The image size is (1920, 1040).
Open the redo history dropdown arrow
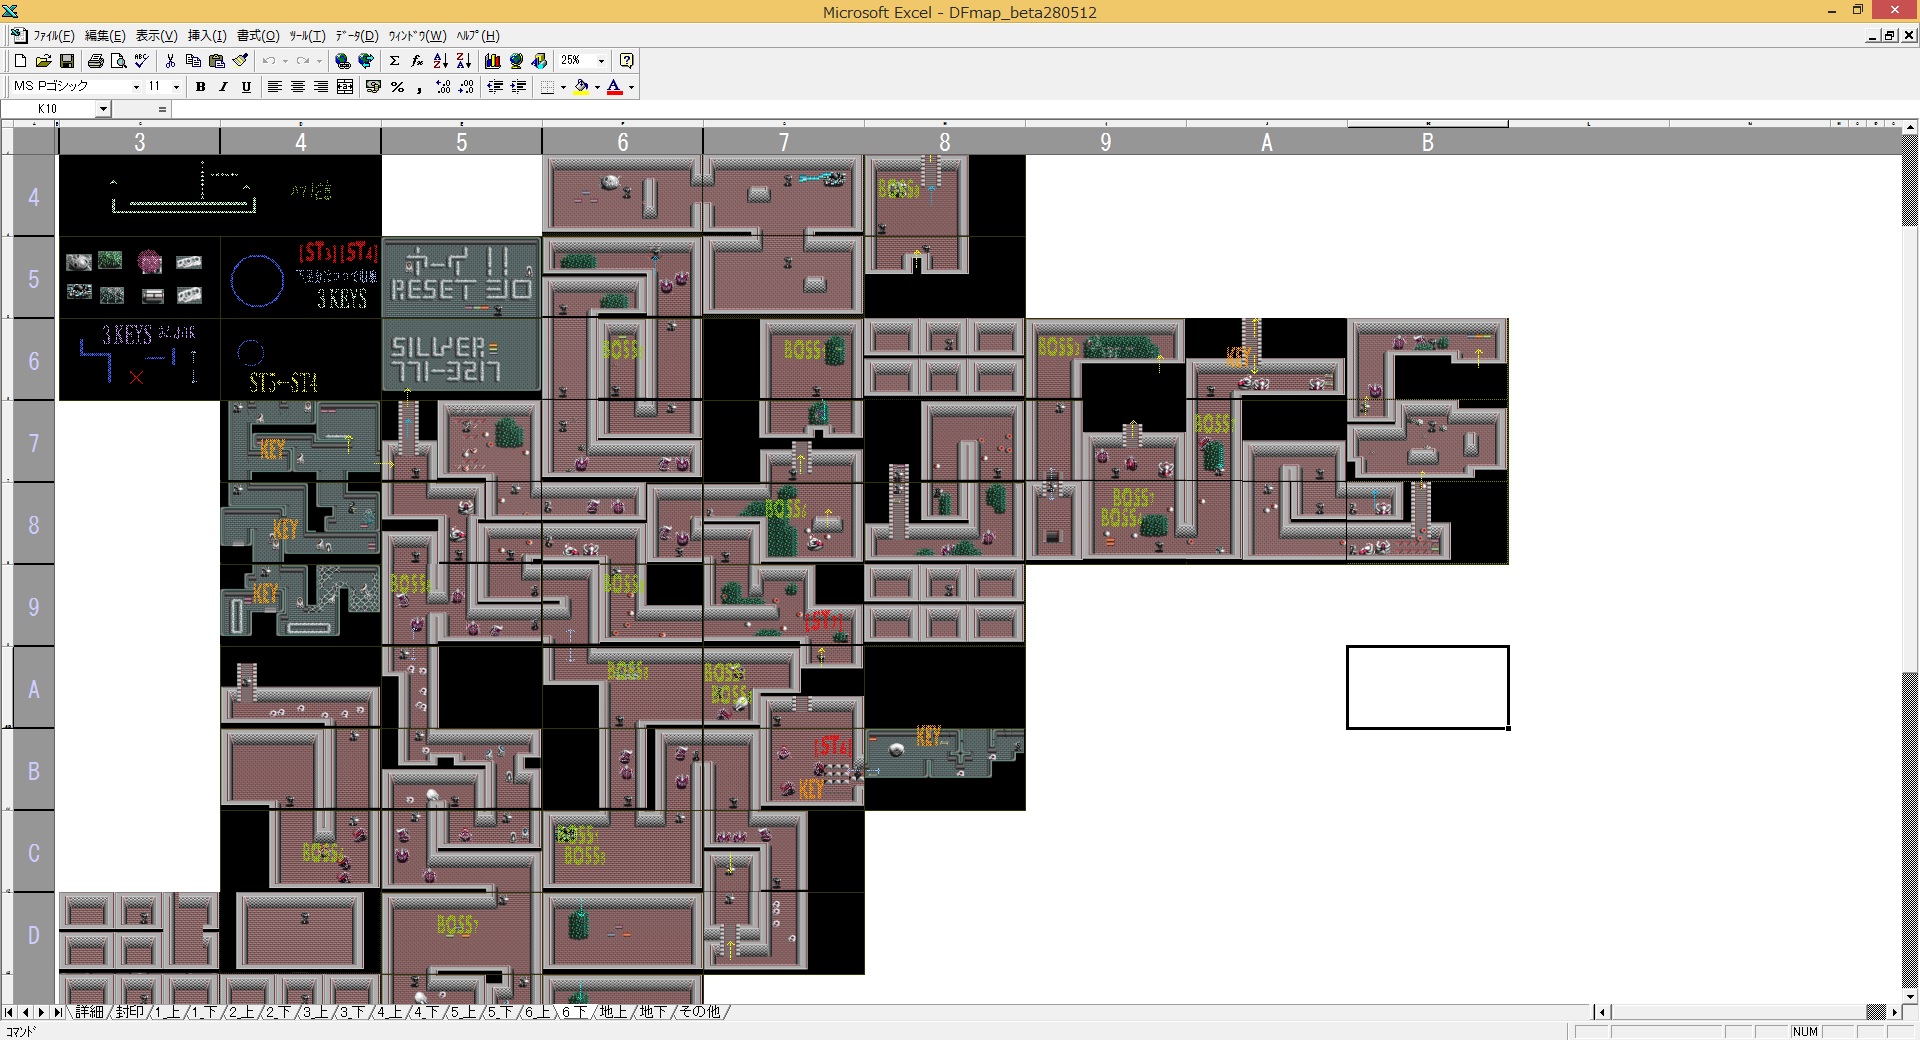point(319,61)
